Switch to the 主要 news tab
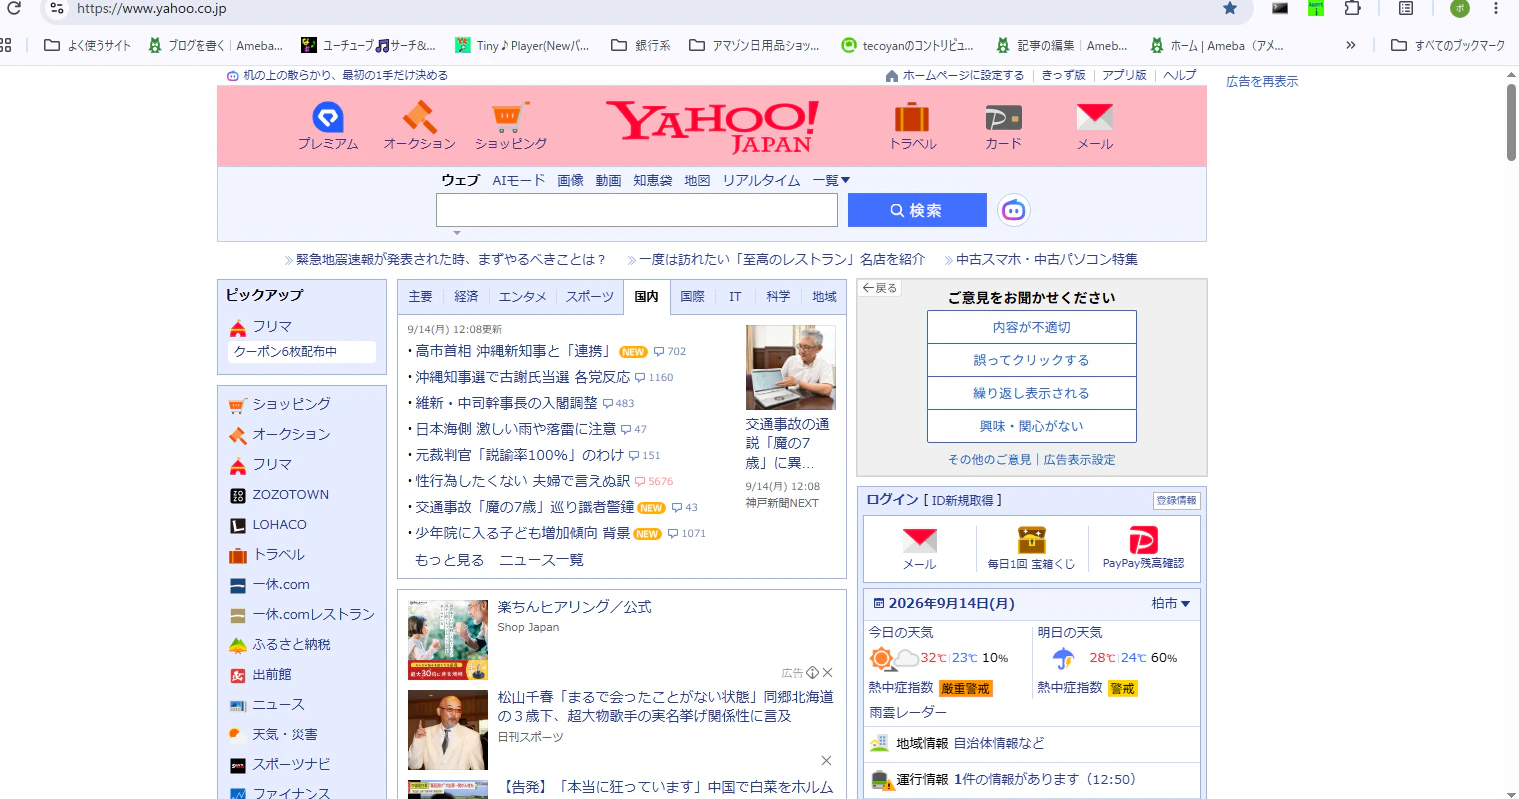 click(421, 297)
